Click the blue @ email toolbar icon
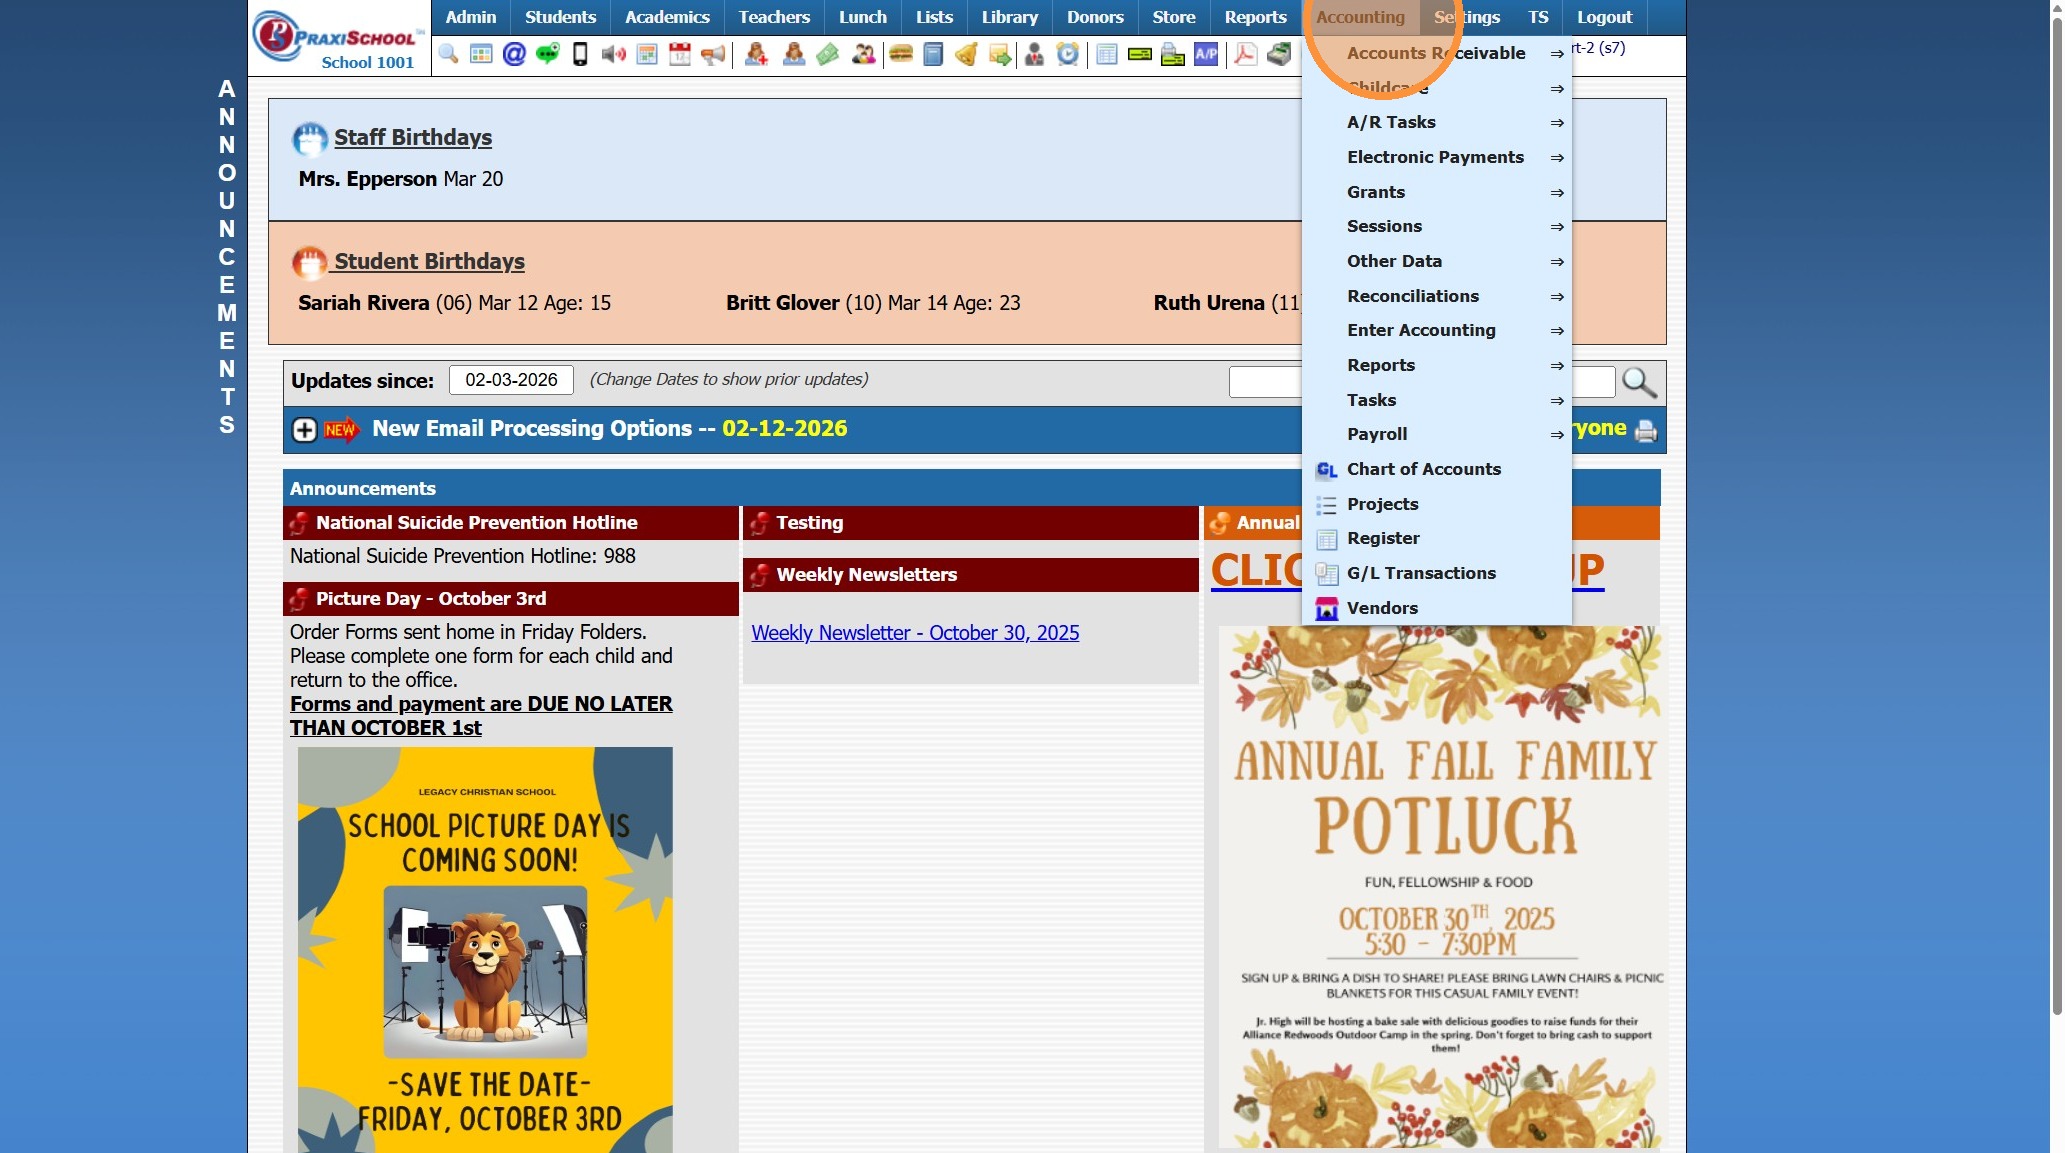2065x1153 pixels. [x=514, y=54]
